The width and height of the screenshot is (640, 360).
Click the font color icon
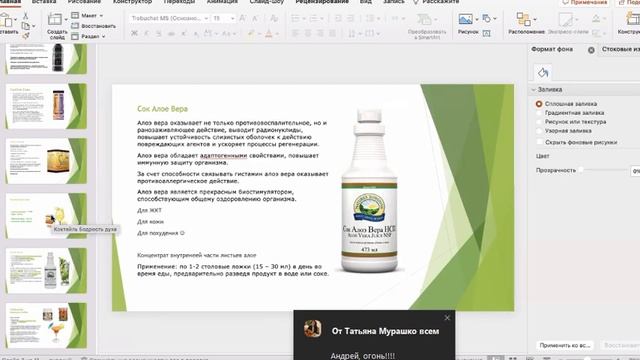tap(269, 34)
